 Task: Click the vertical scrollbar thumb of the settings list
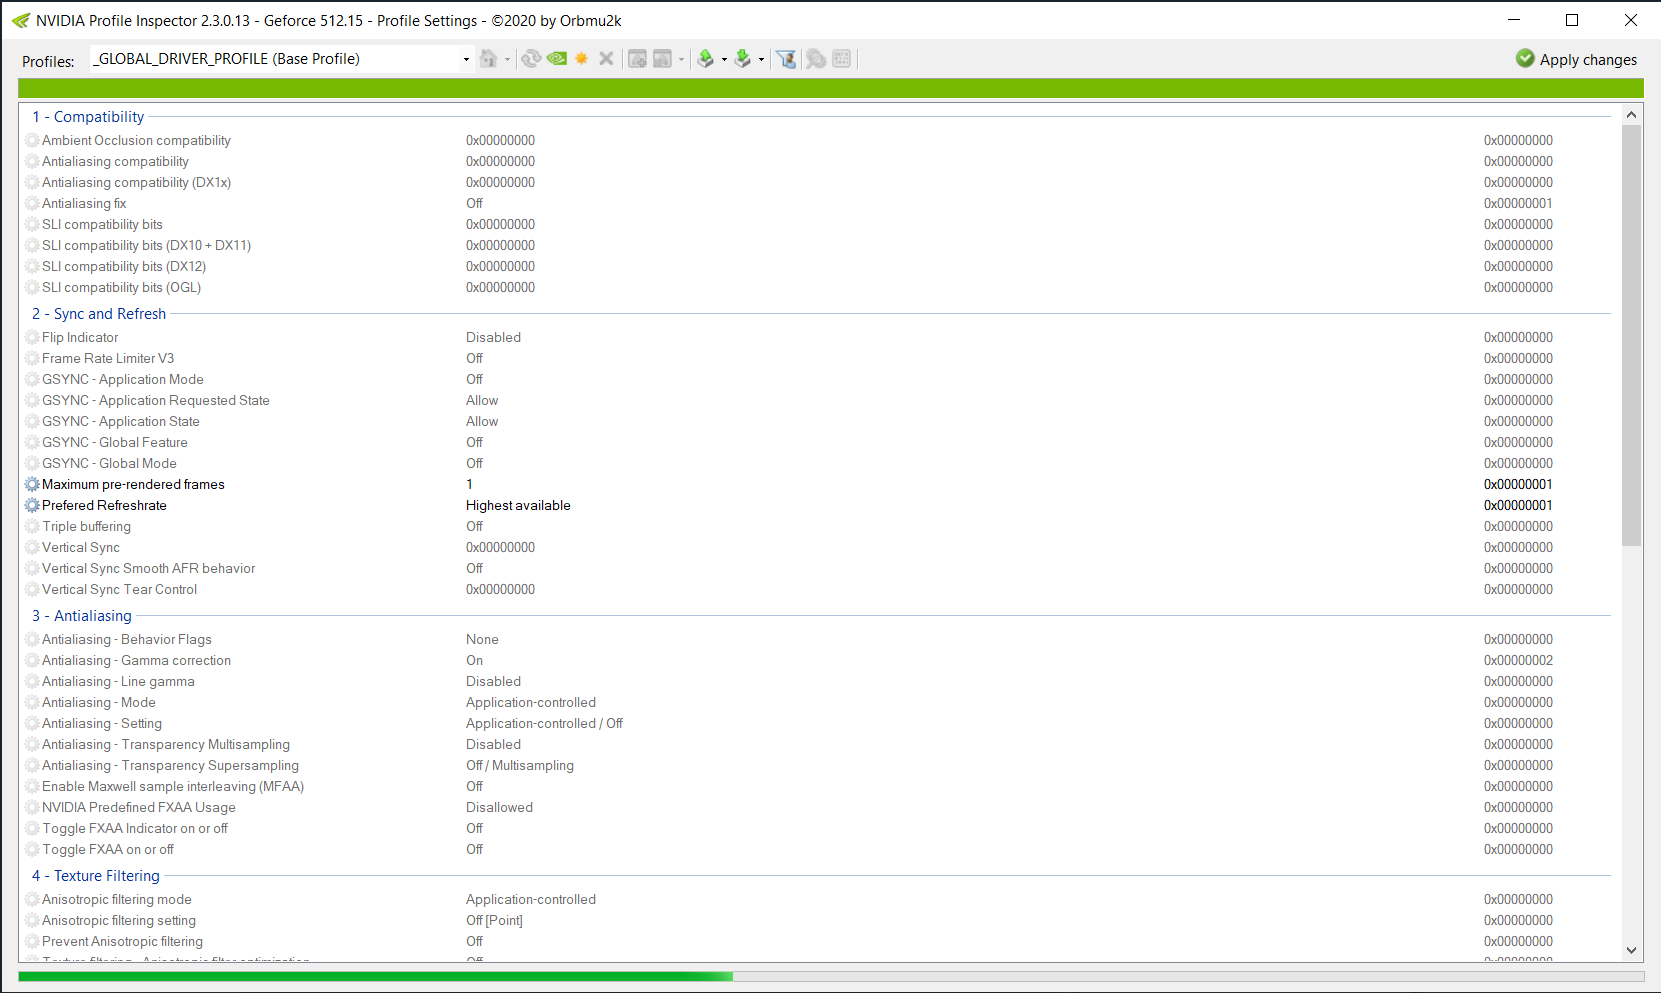(x=1632, y=335)
